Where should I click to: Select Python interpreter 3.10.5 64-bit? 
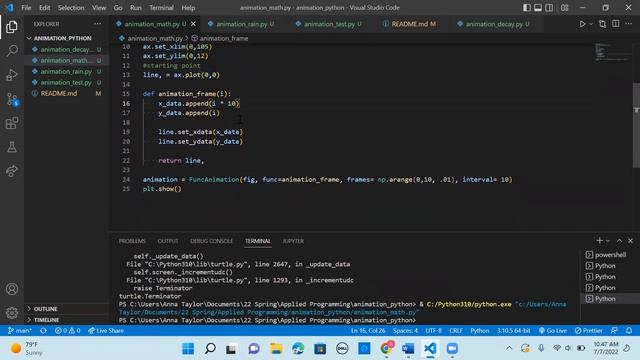pyautogui.click(x=513, y=331)
